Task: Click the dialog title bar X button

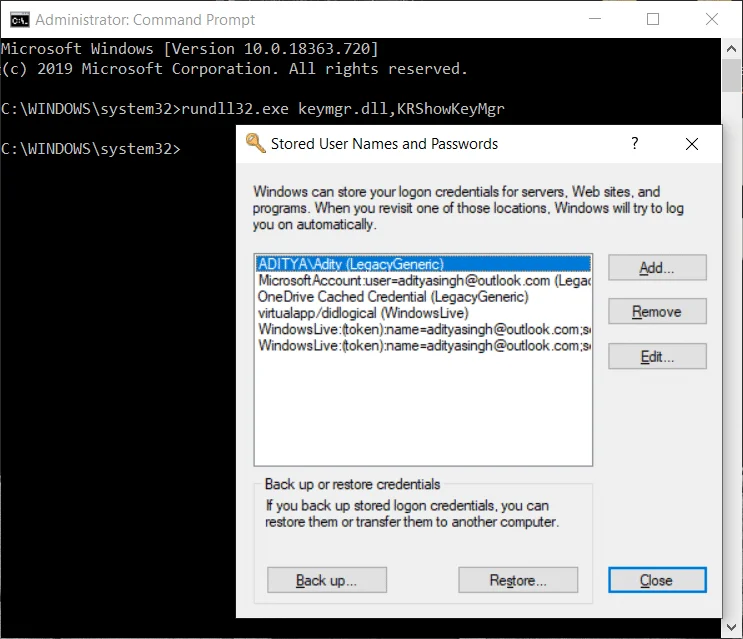Action: click(x=692, y=144)
